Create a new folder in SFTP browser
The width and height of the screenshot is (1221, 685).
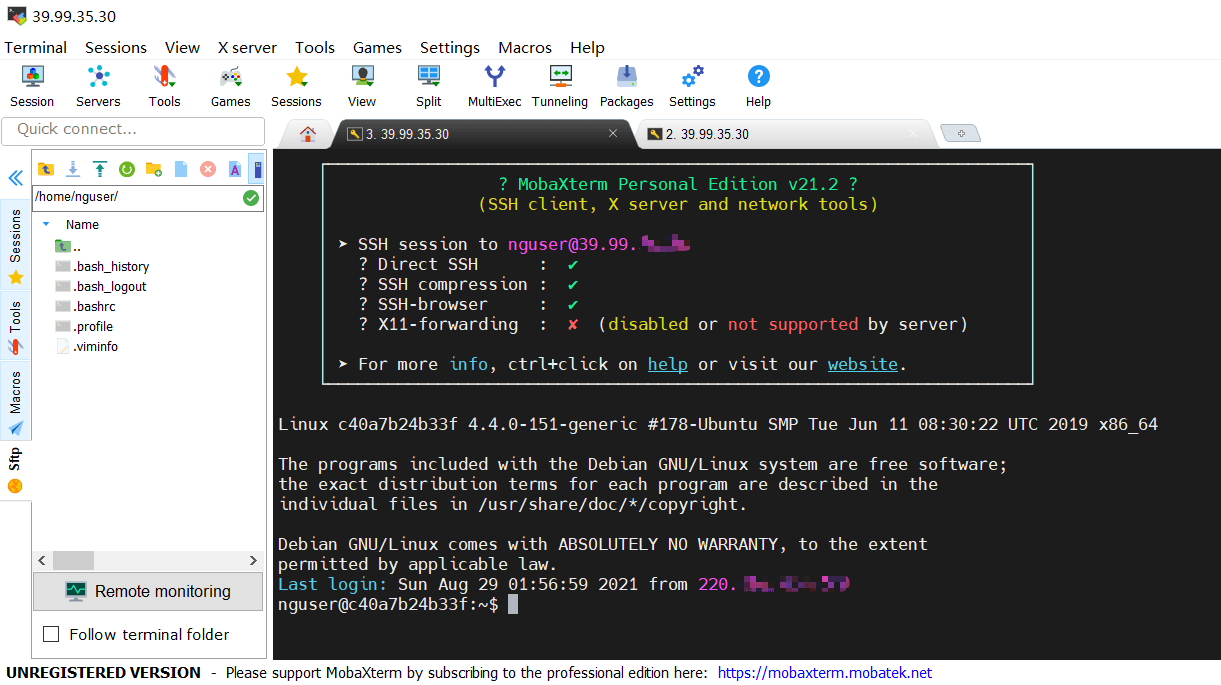click(154, 169)
